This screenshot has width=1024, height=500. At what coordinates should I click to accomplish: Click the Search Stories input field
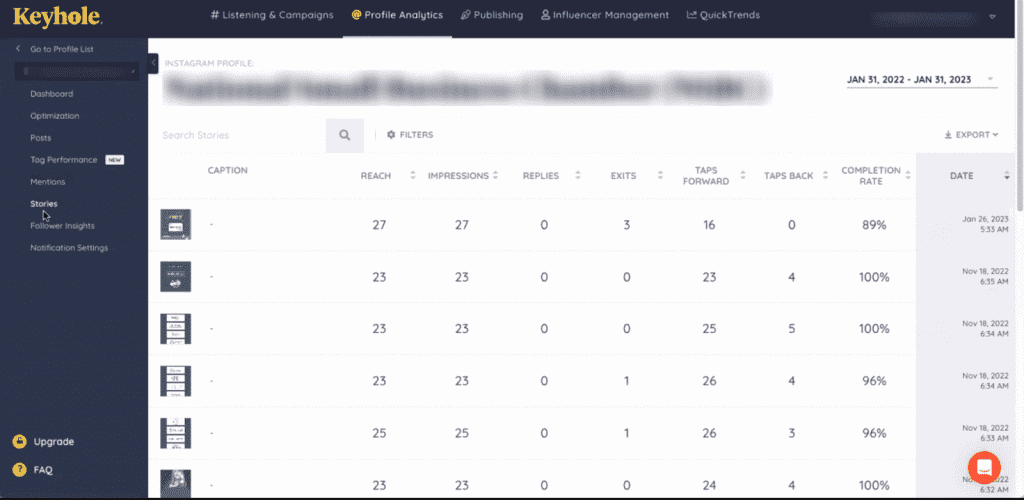coord(243,135)
